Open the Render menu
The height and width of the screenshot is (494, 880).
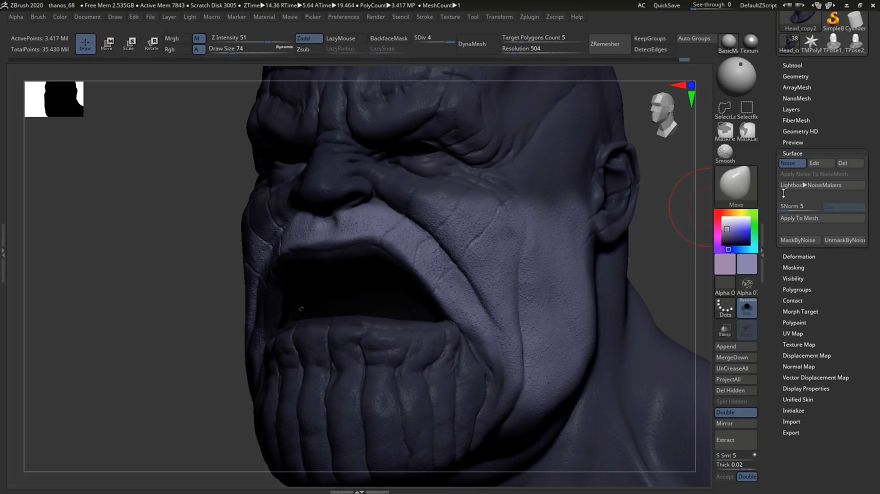point(375,17)
